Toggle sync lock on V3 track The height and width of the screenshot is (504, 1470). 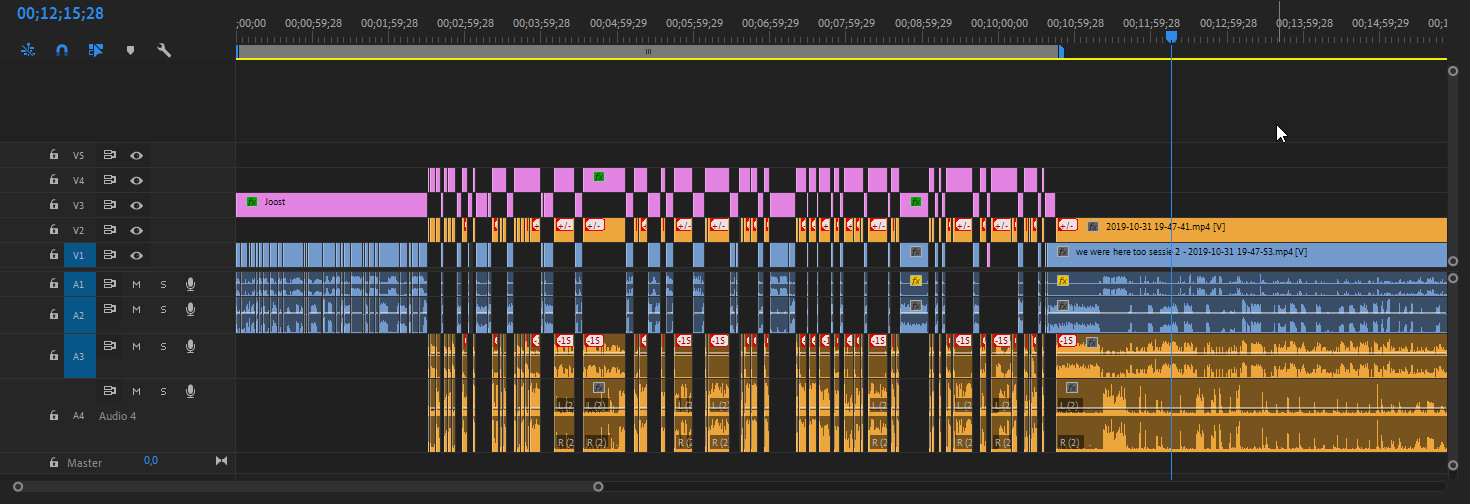point(110,205)
